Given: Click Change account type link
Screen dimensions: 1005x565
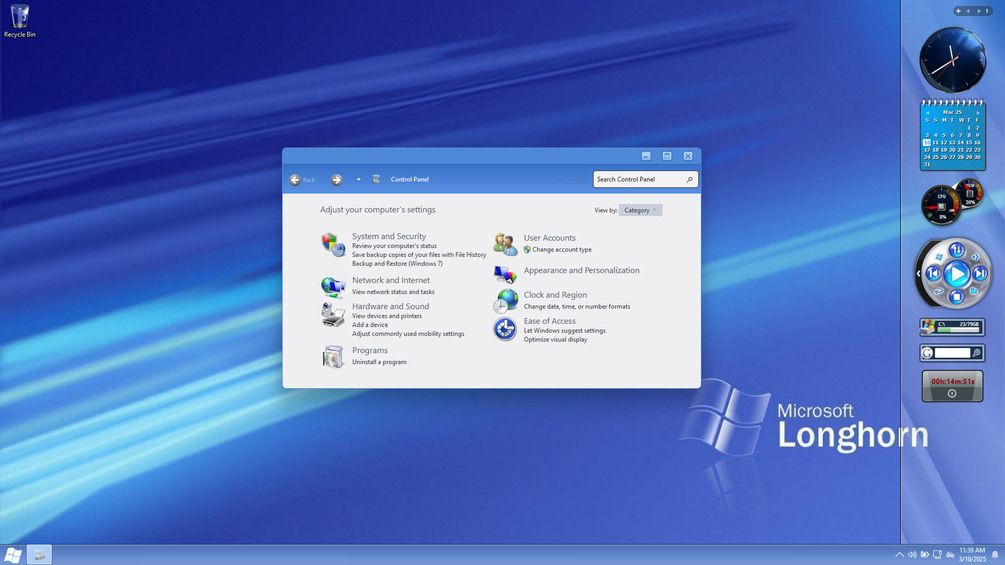Looking at the screenshot, I should tap(561, 250).
